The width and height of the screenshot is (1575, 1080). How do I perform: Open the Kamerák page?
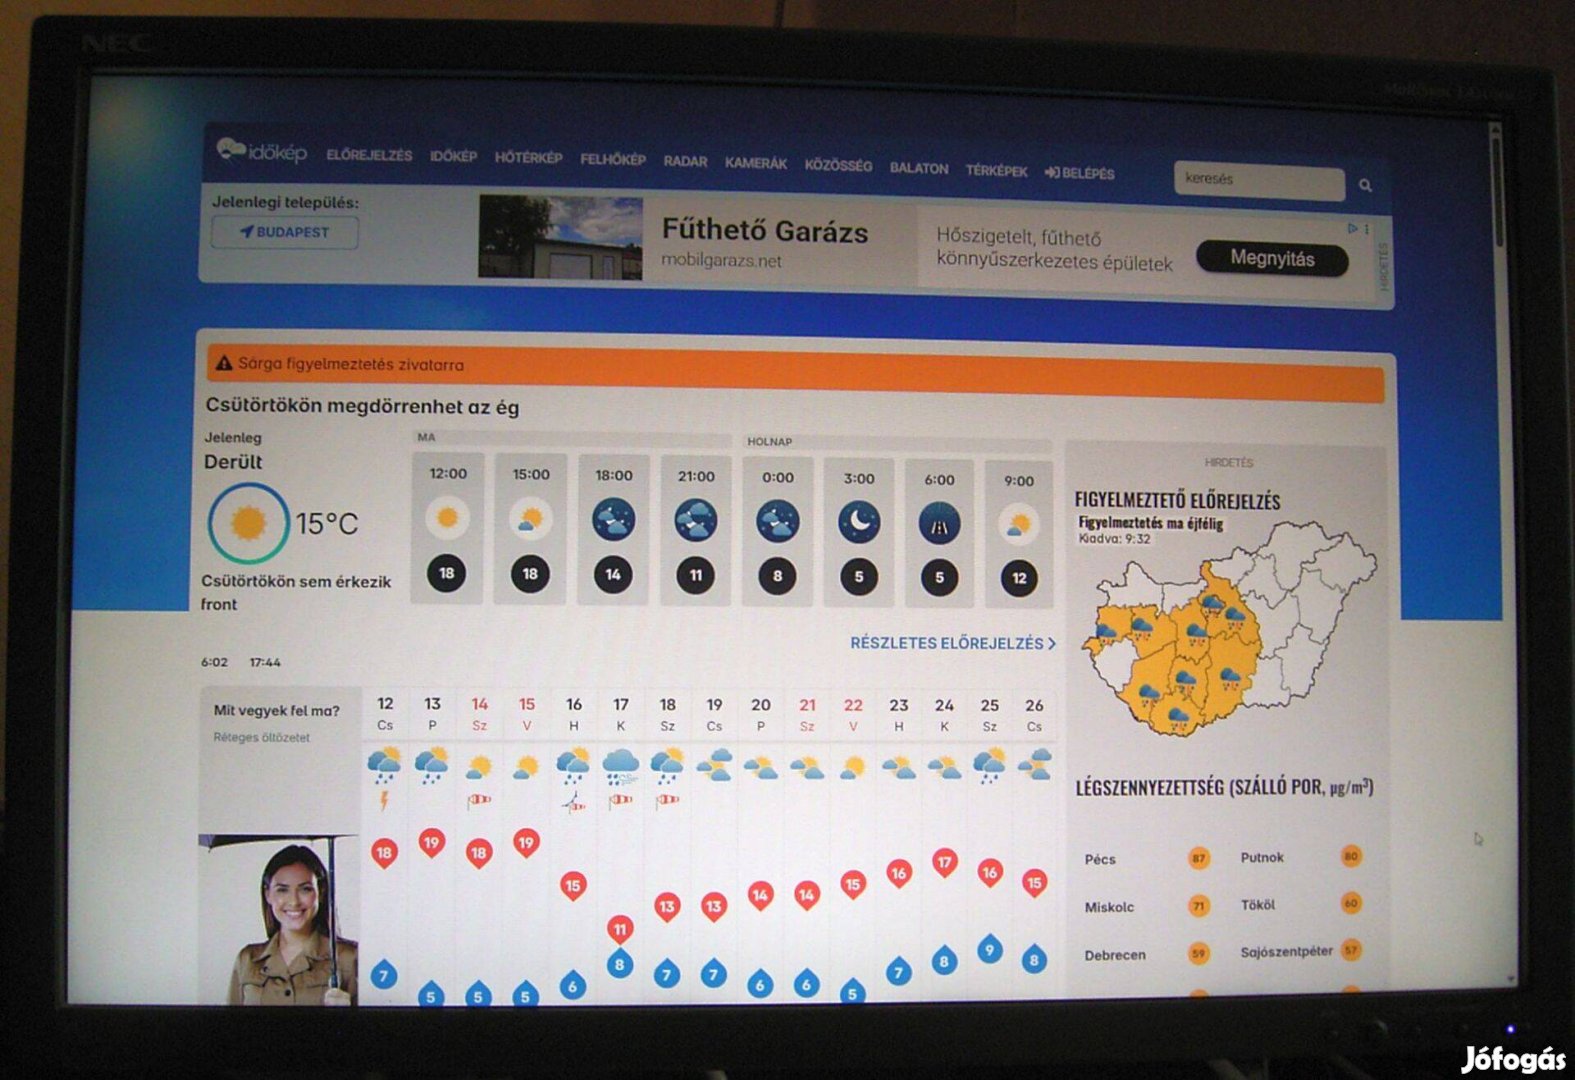click(x=755, y=163)
